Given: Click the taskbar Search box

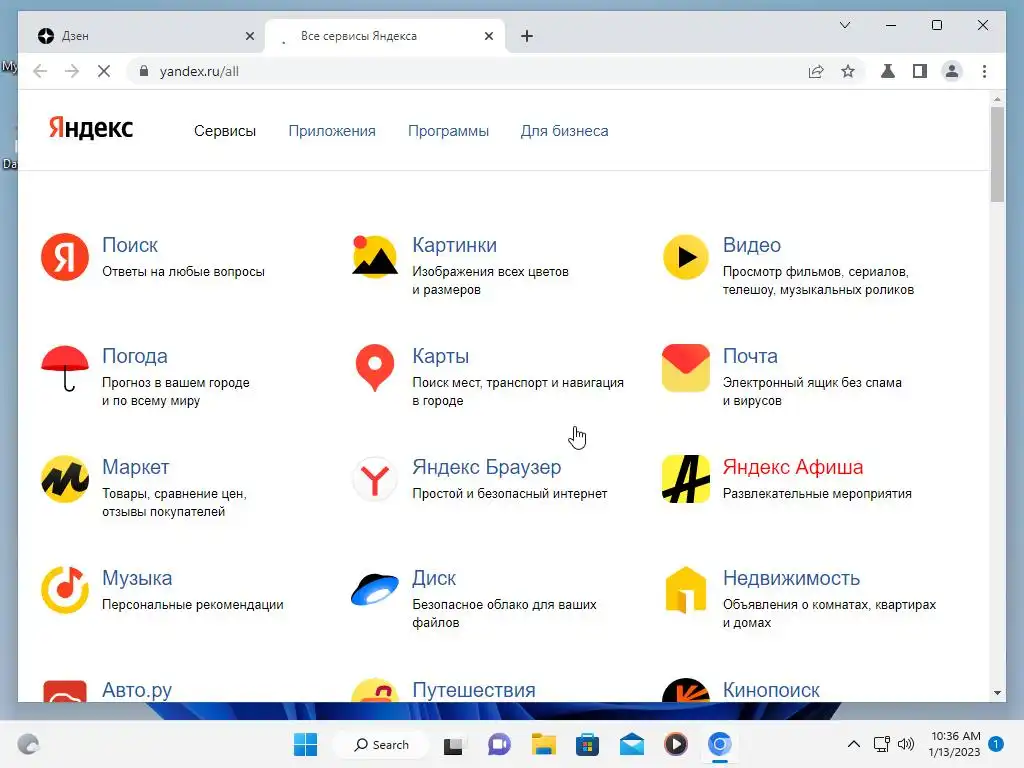Looking at the screenshot, I should [x=381, y=744].
